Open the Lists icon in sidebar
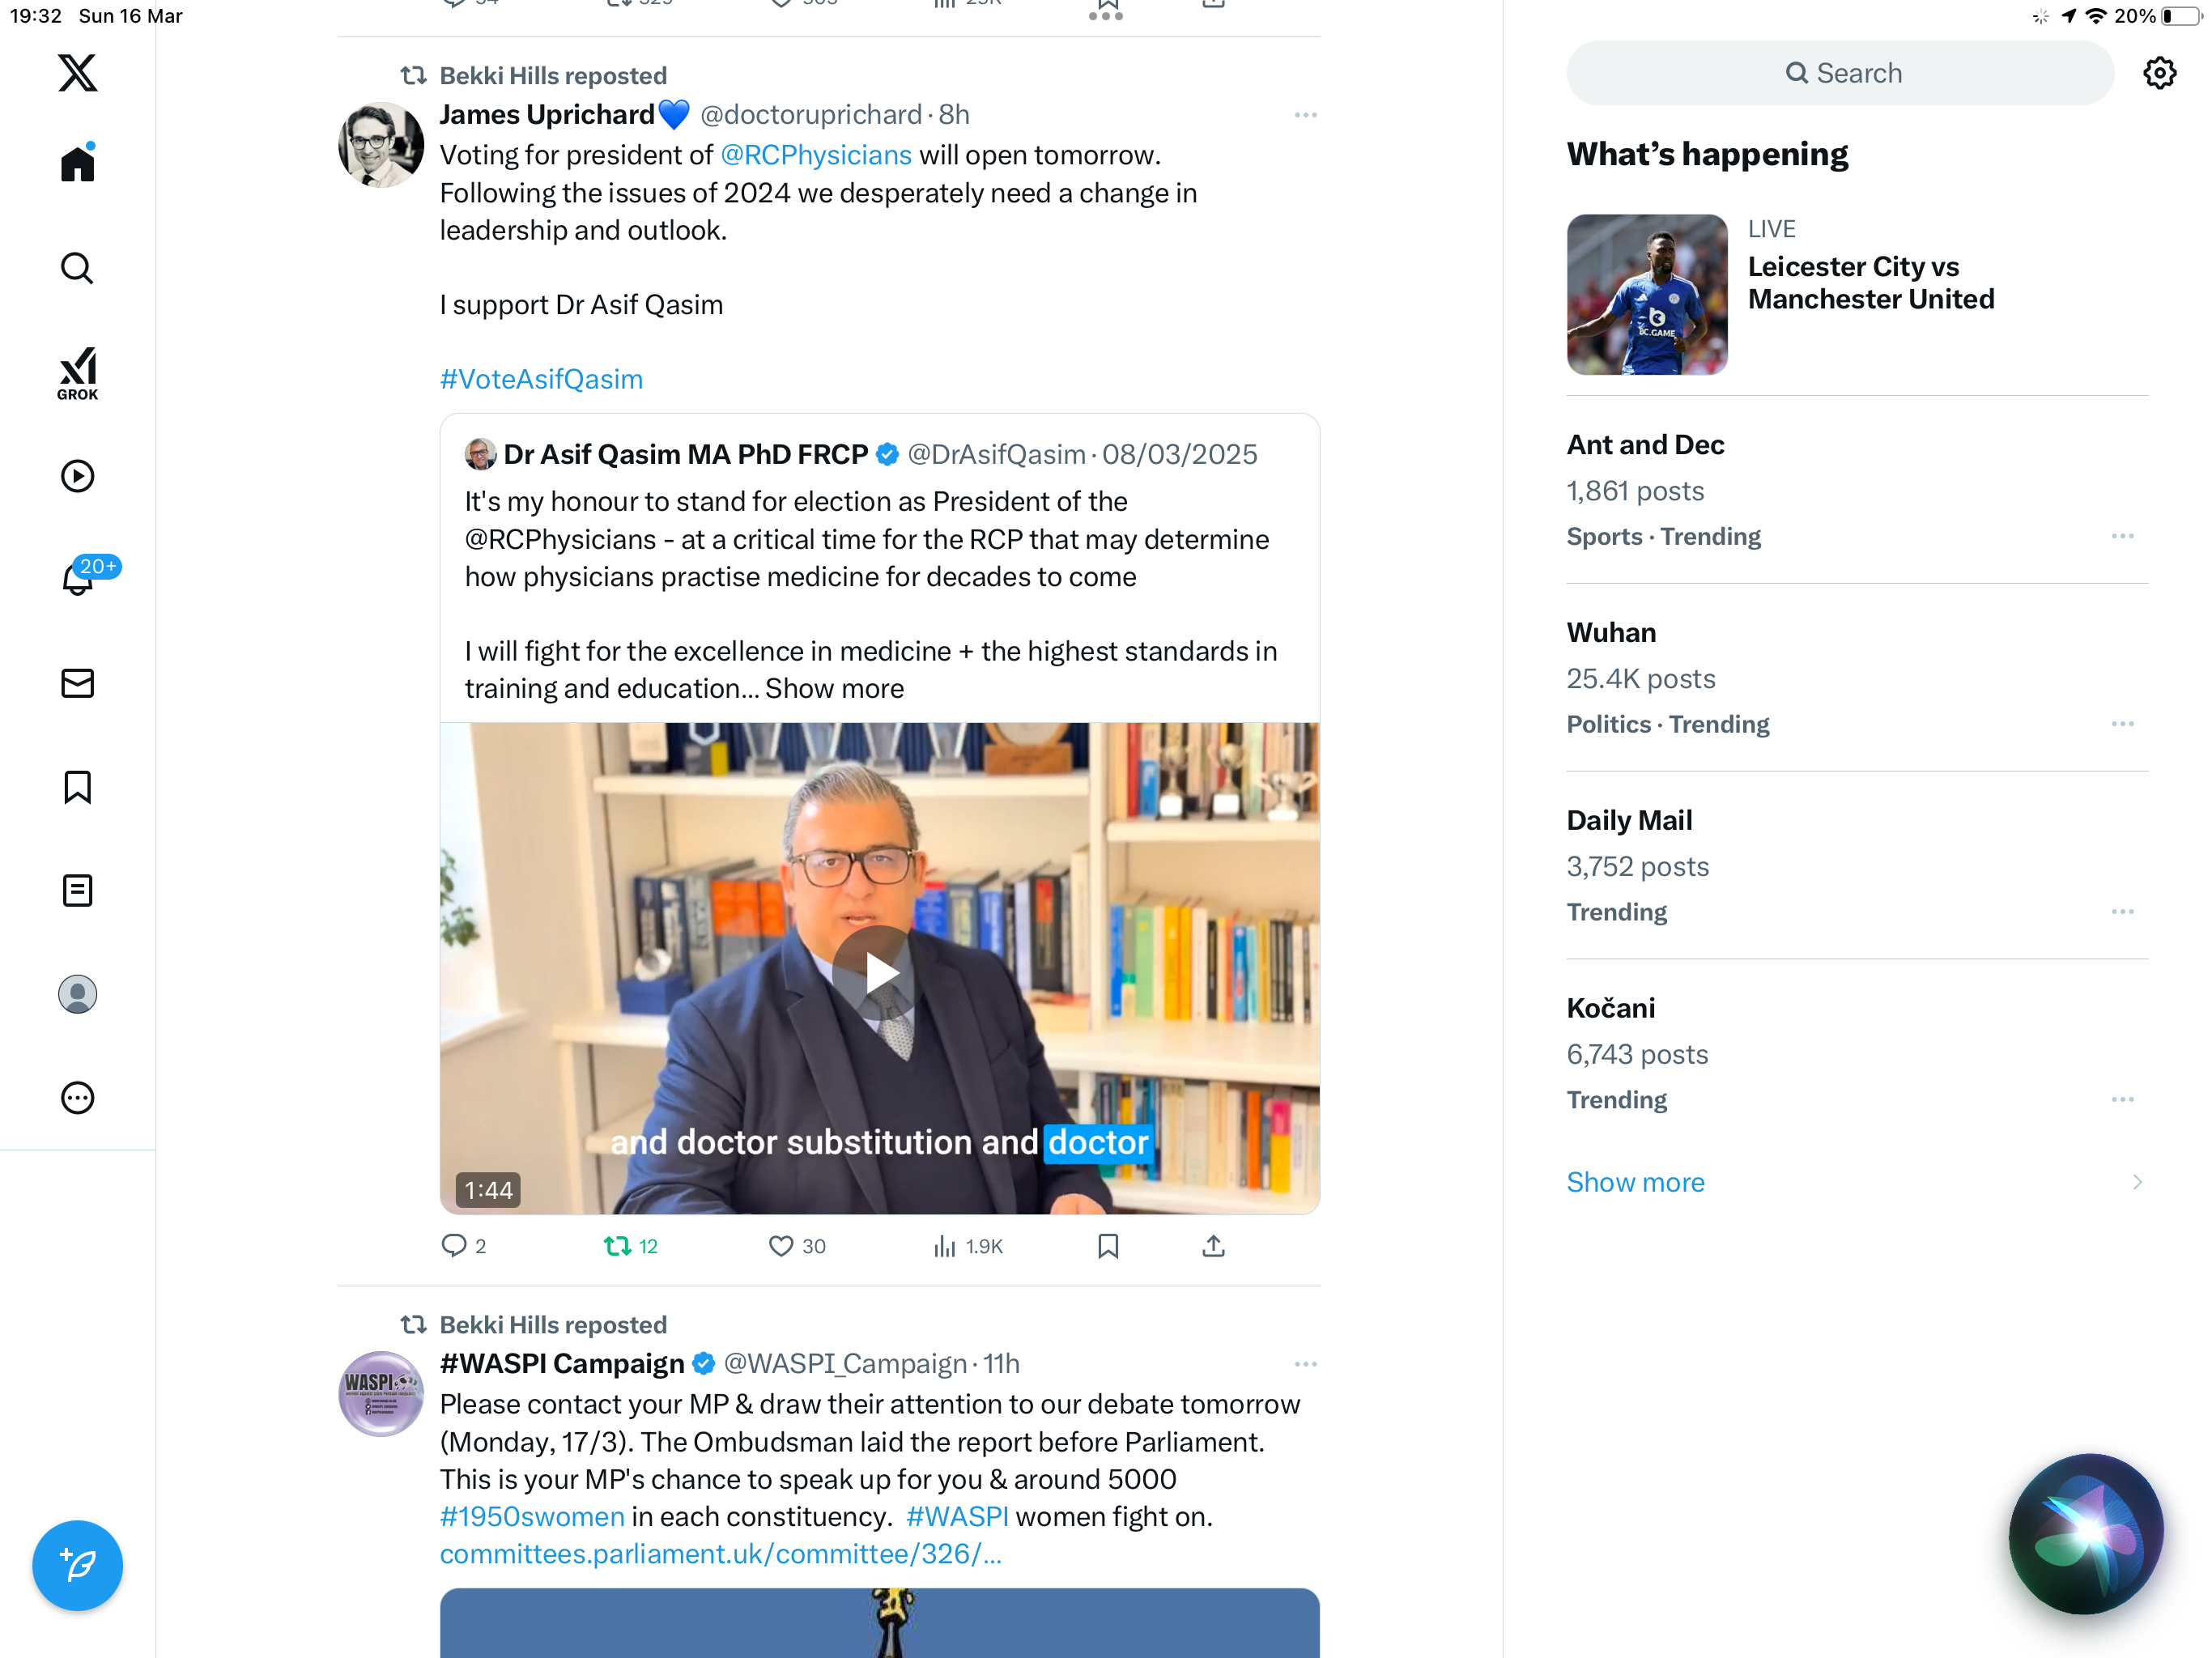This screenshot has height=1658, width=2212. coord(77,890)
